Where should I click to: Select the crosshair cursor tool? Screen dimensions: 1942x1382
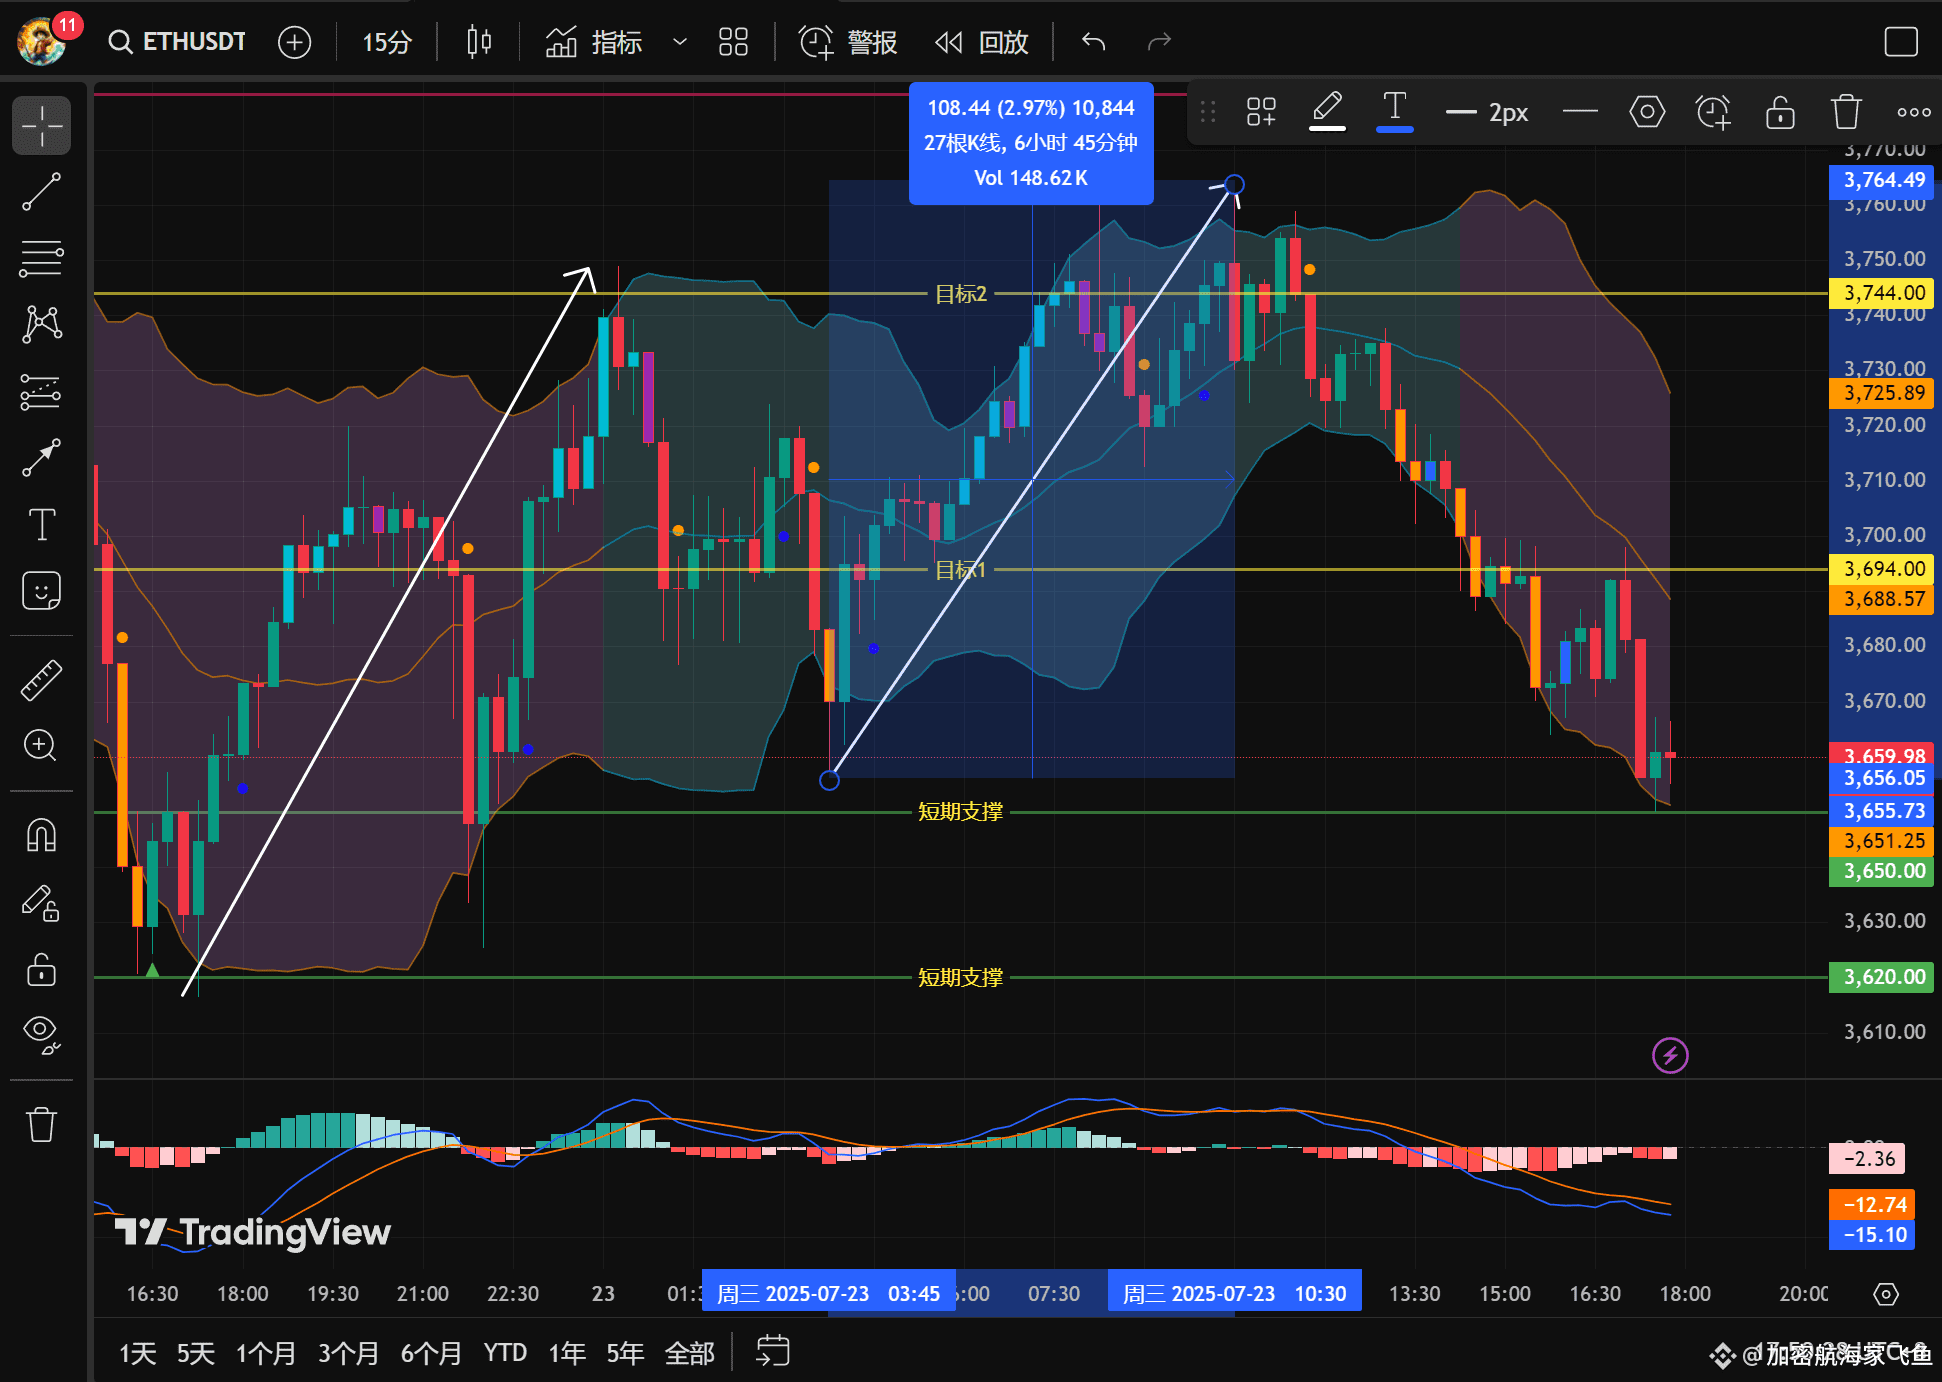pos(41,126)
